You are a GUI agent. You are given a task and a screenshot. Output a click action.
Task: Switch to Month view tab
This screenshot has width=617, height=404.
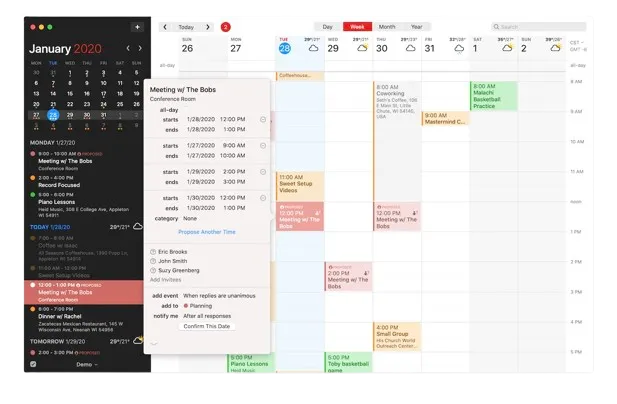tap(386, 27)
